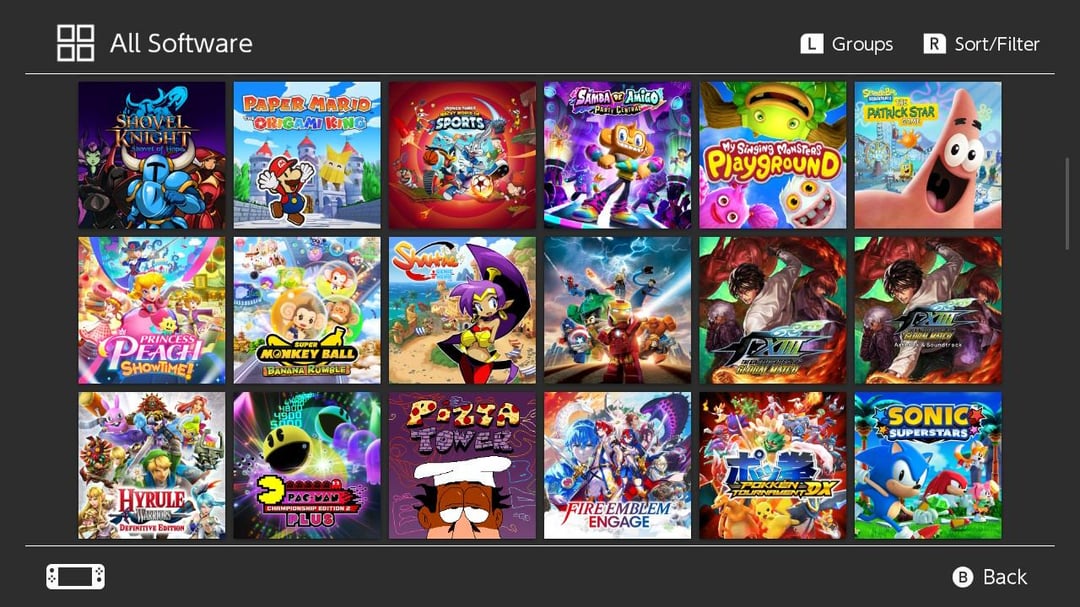Select The Patrick Star Game tile
Image resolution: width=1080 pixels, height=607 pixels.
click(928, 155)
